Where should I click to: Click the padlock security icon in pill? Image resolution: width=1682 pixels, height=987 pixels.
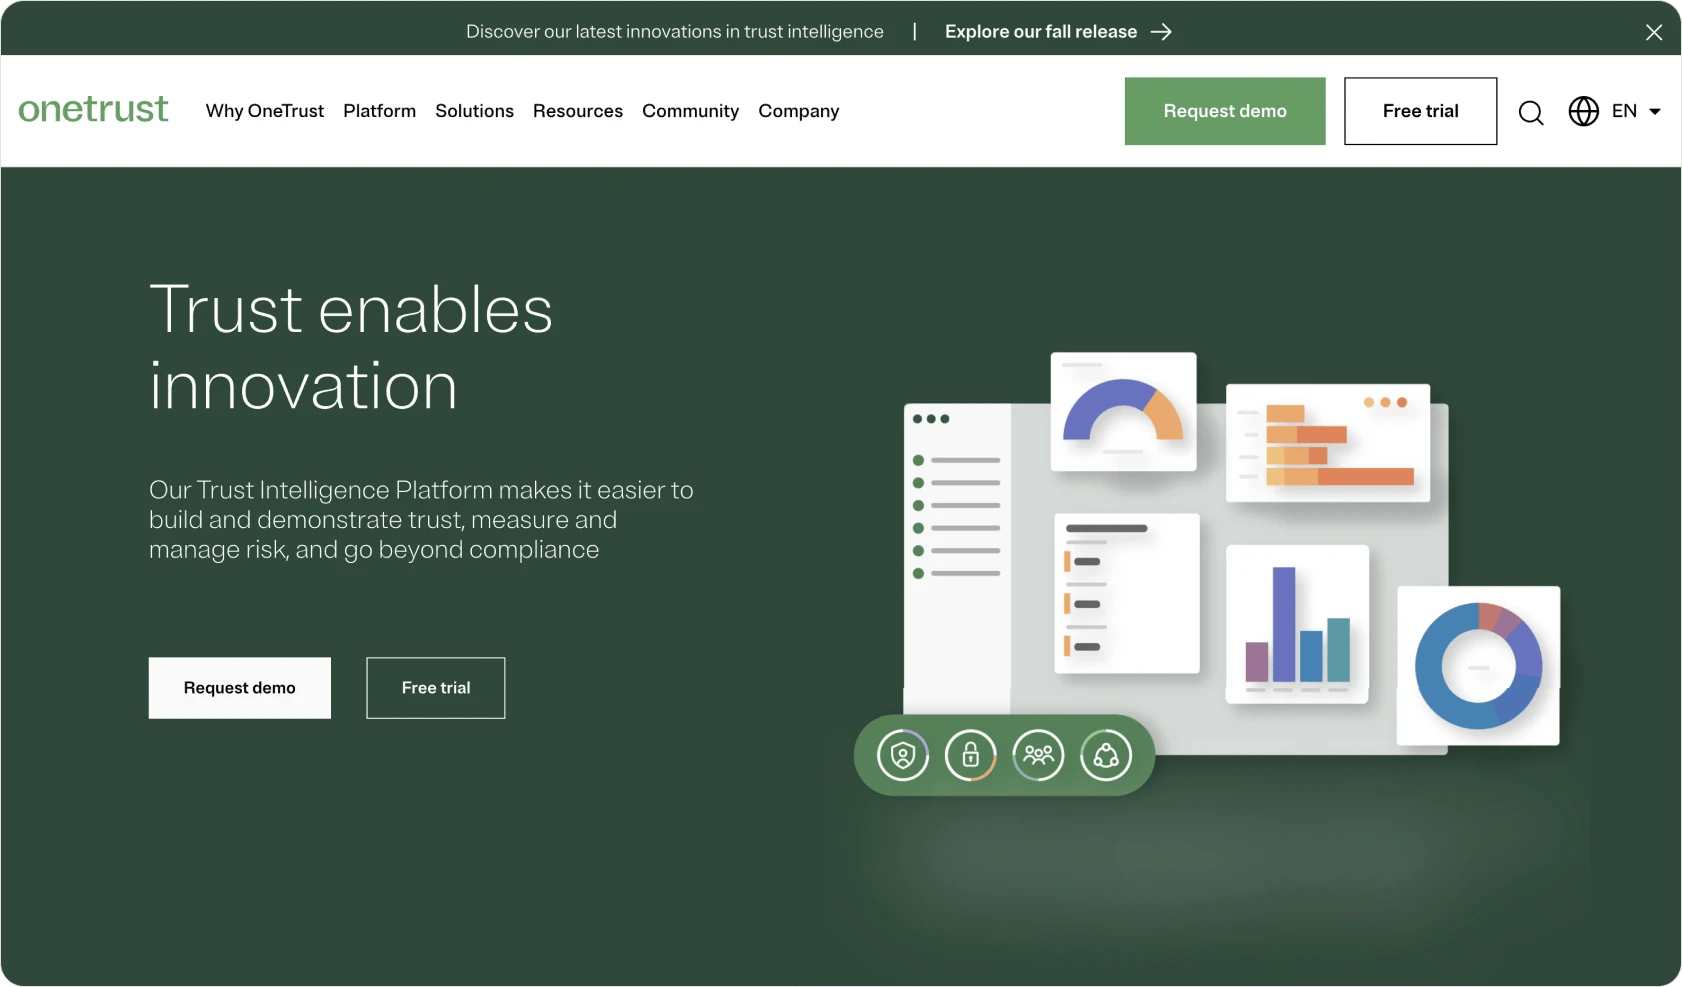coord(971,755)
